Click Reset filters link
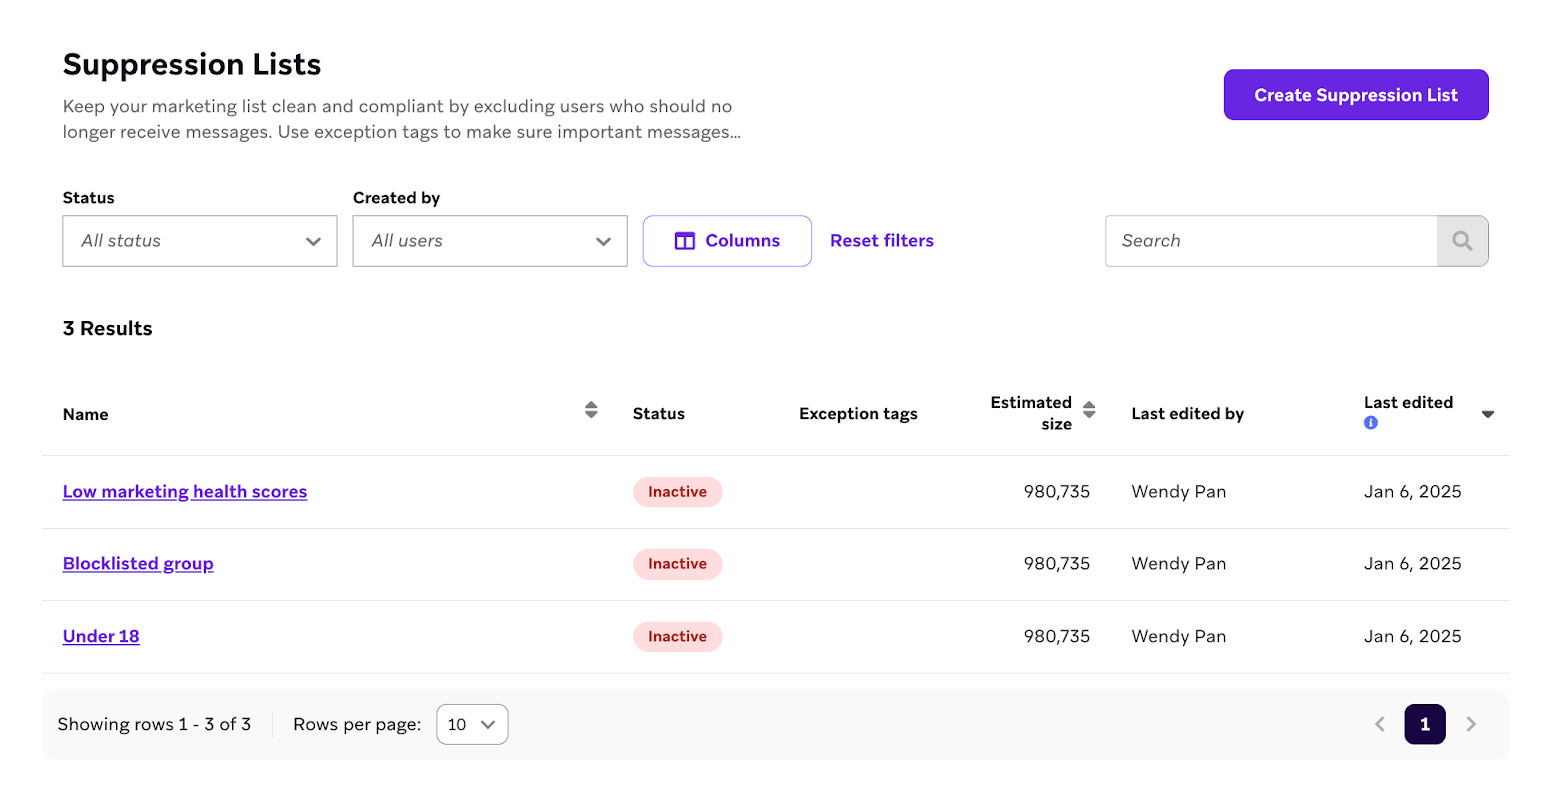The height and width of the screenshot is (812, 1553). (x=882, y=241)
